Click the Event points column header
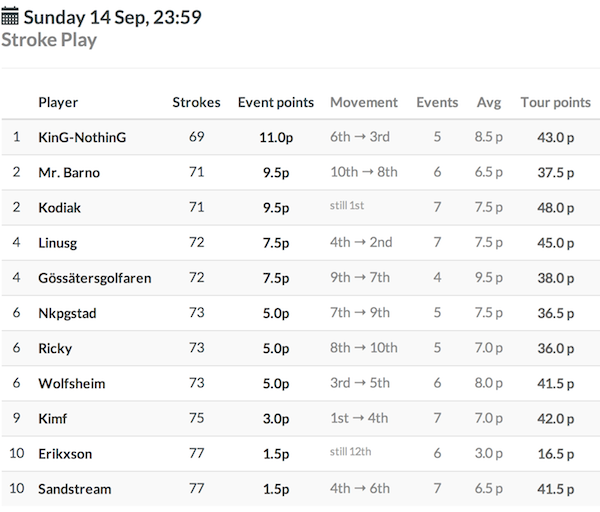This screenshot has width=600, height=512. point(276,102)
